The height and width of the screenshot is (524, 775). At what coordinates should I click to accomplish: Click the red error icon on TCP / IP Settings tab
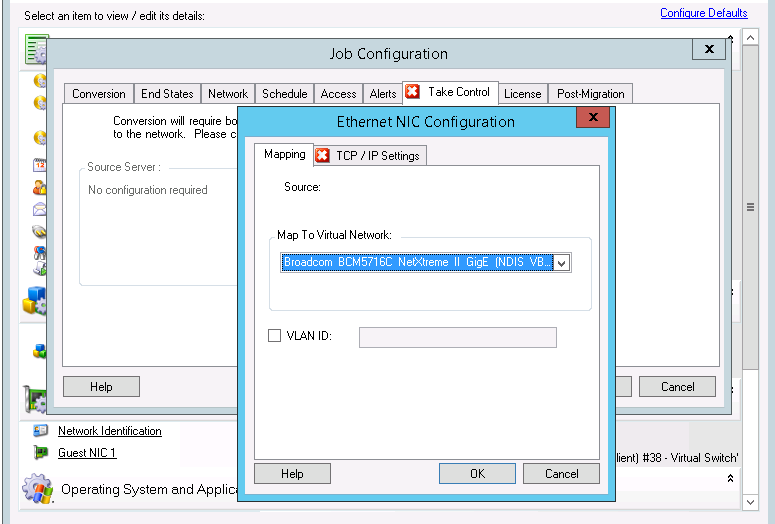point(322,155)
